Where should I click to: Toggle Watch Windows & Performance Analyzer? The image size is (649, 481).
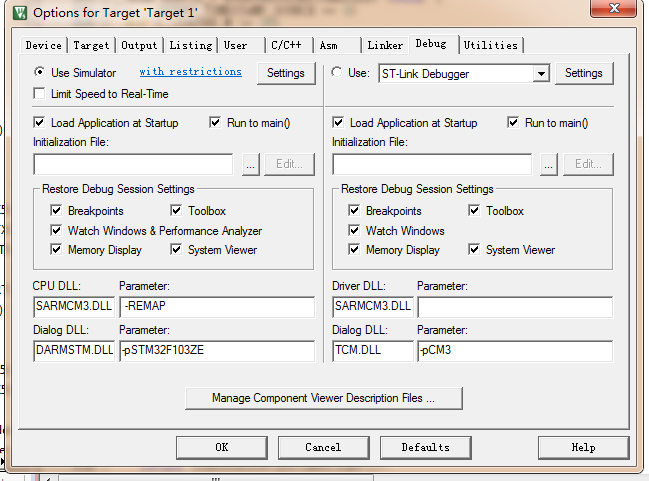[56, 230]
